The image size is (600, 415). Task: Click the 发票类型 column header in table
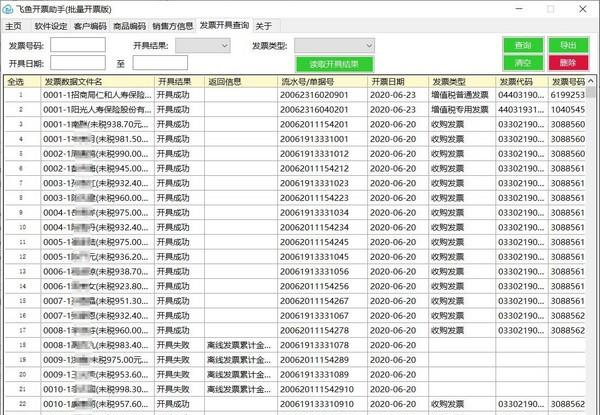[x=462, y=81]
